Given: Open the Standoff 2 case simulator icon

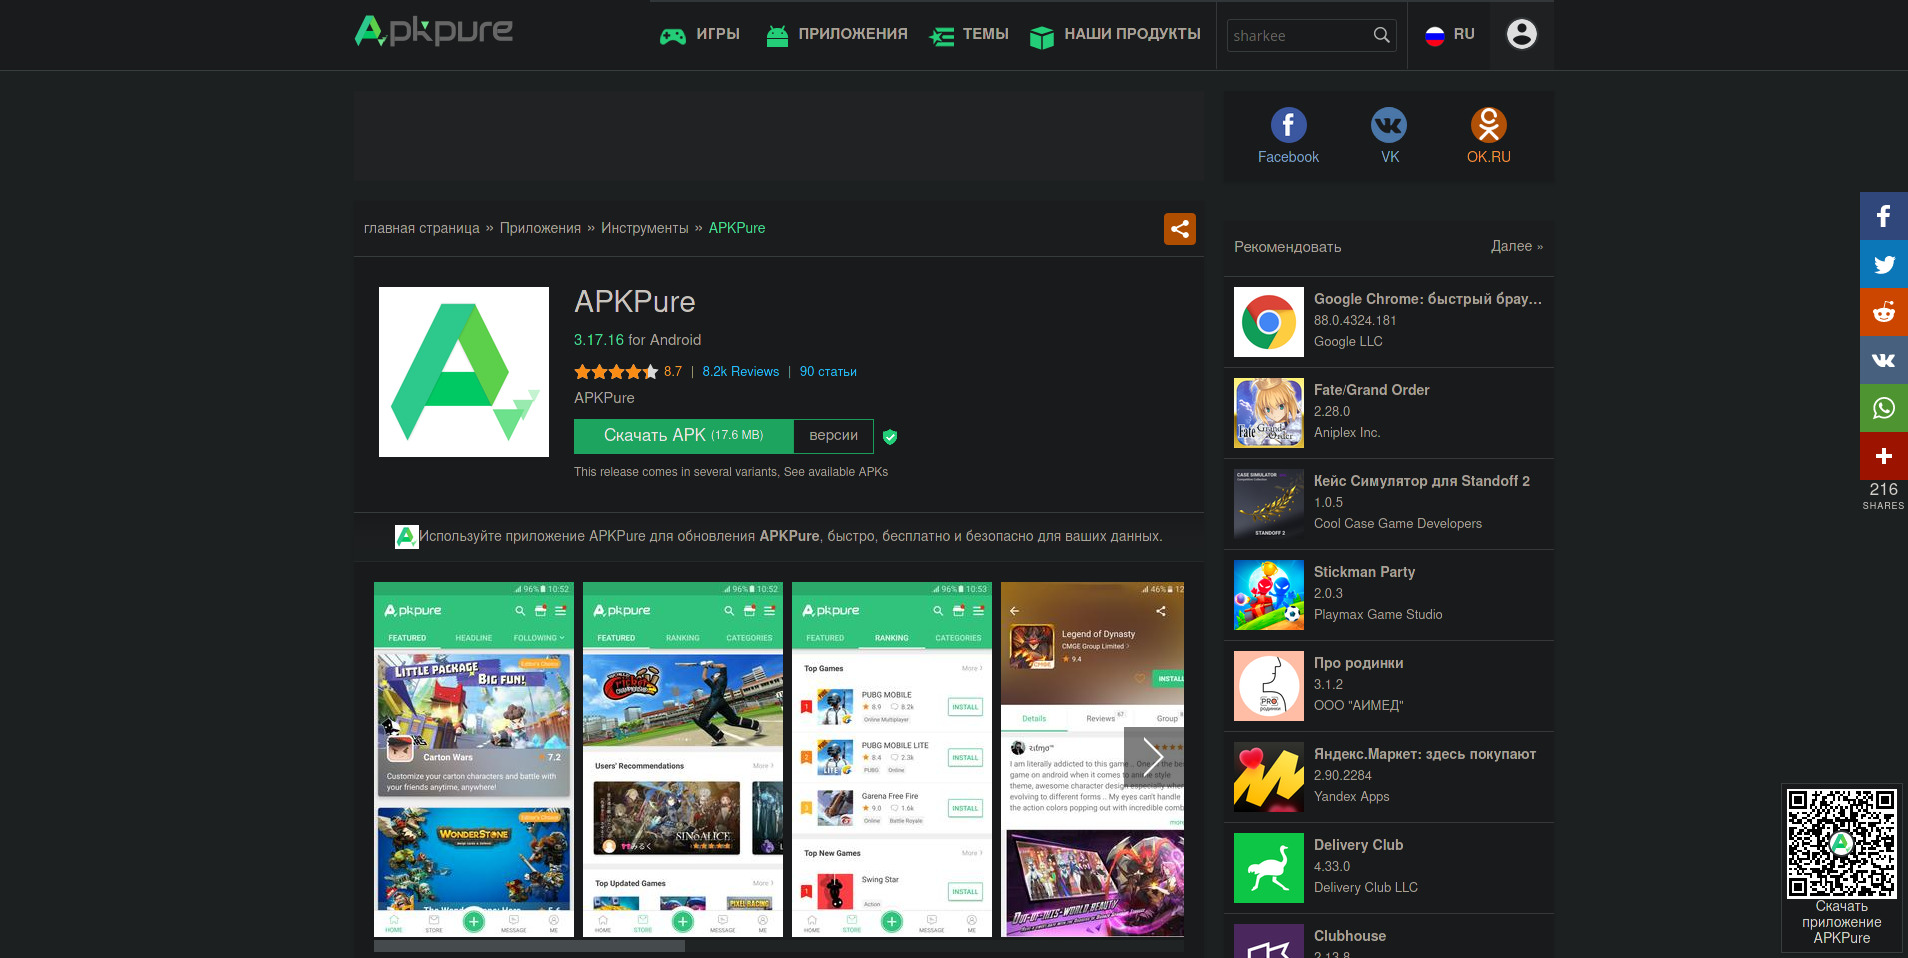Looking at the screenshot, I should pyautogui.click(x=1269, y=504).
